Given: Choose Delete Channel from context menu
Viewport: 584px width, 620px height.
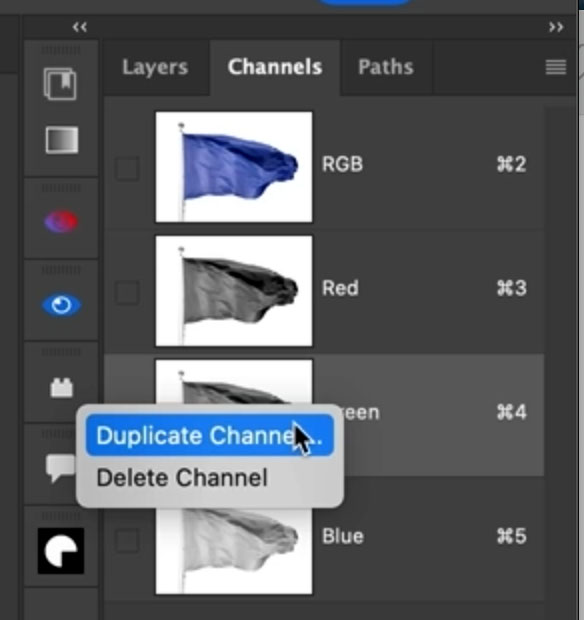Looking at the screenshot, I should pos(182,478).
